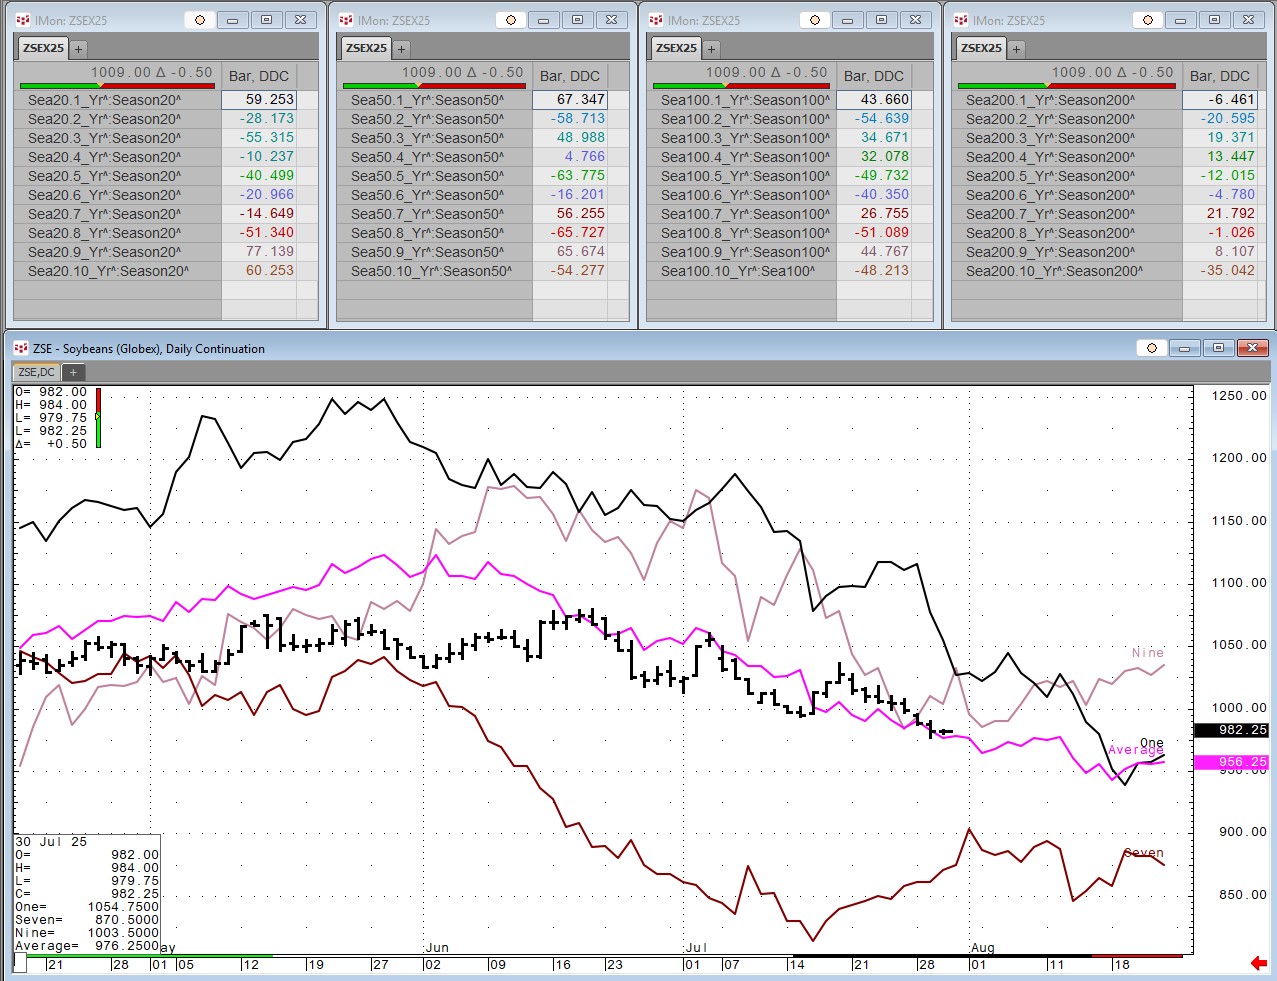Toggle the circular pin button in the chart window
The height and width of the screenshot is (981, 1277).
[x=1152, y=348]
